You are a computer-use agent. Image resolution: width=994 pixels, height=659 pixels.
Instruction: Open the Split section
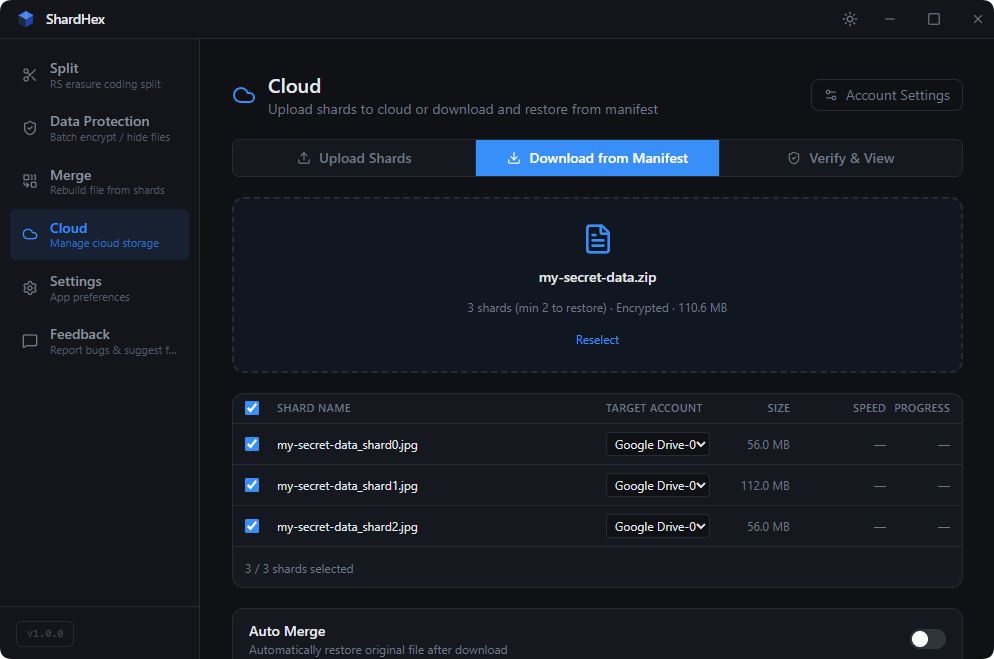pyautogui.click(x=100, y=75)
